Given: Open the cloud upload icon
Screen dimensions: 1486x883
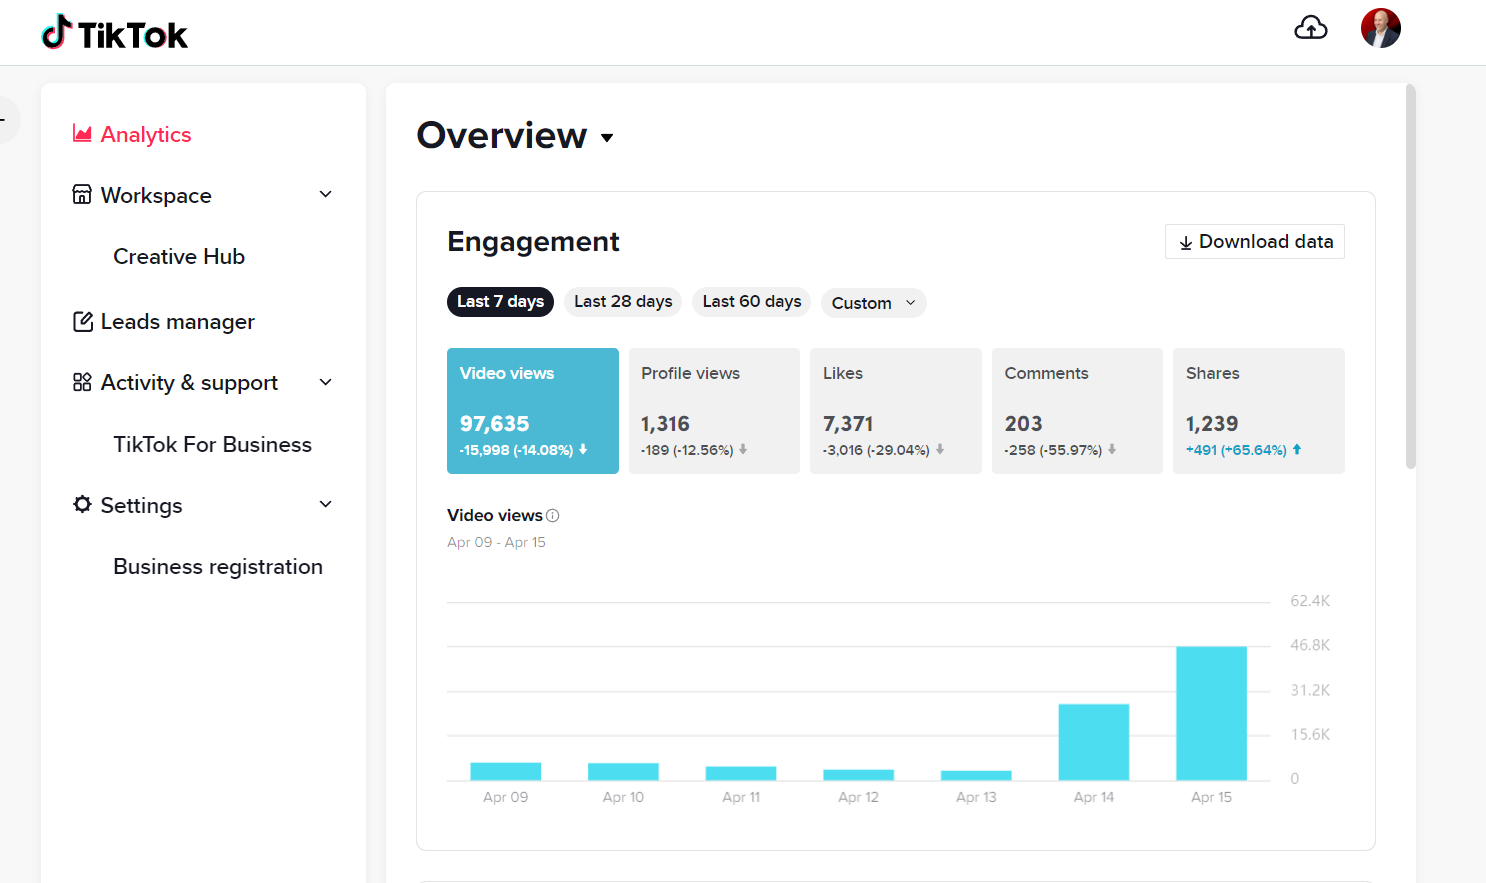Looking at the screenshot, I should (1310, 28).
